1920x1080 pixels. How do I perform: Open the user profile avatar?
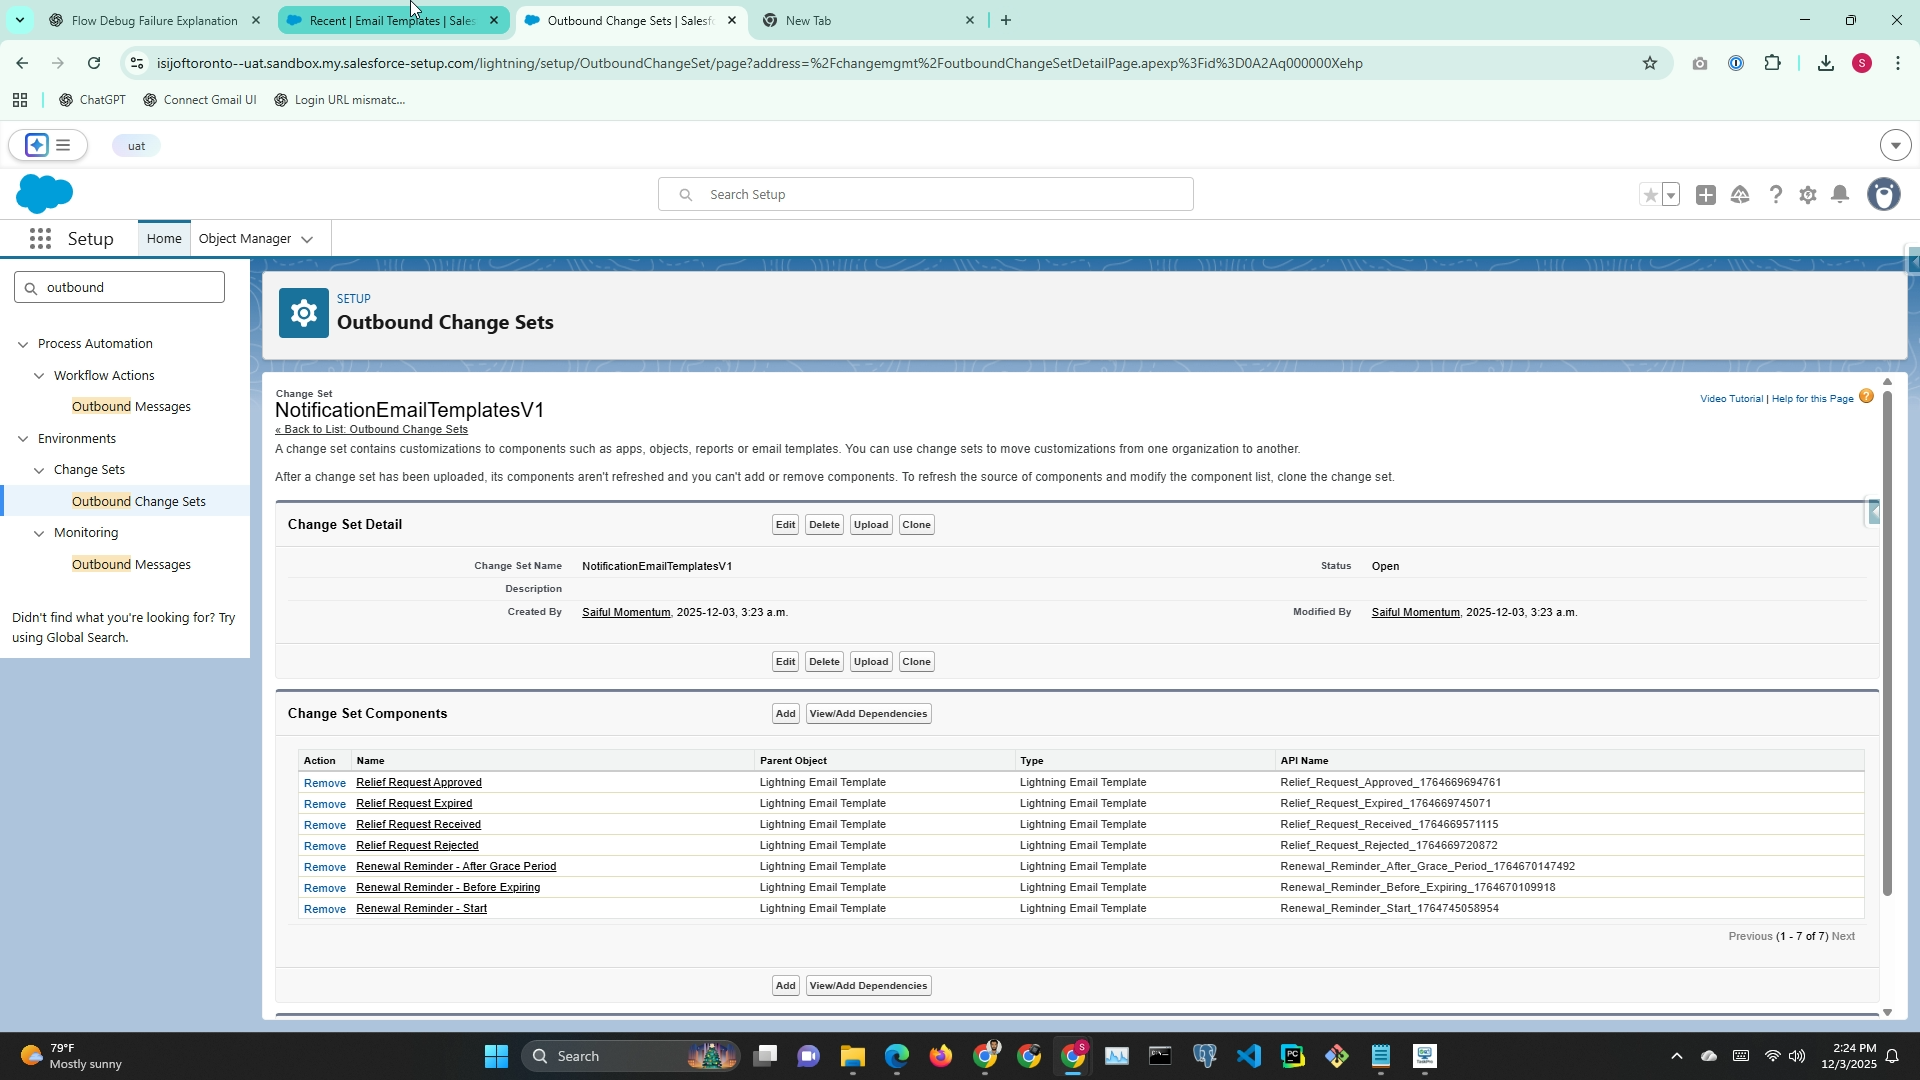1884,195
